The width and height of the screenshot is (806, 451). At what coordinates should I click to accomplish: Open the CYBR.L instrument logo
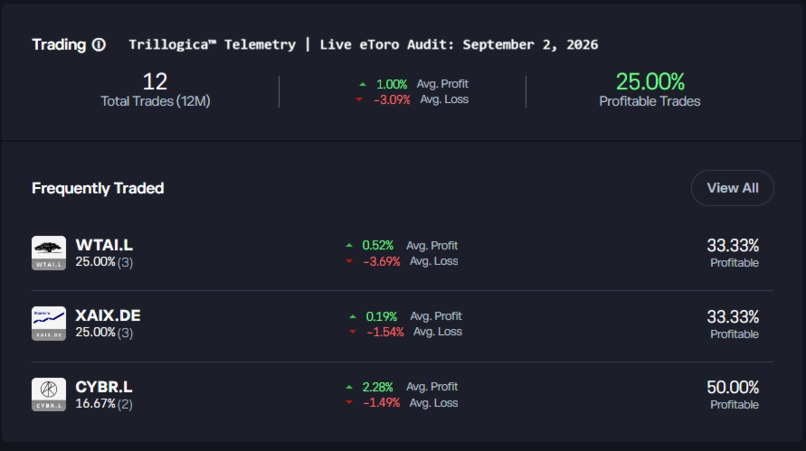(x=49, y=394)
